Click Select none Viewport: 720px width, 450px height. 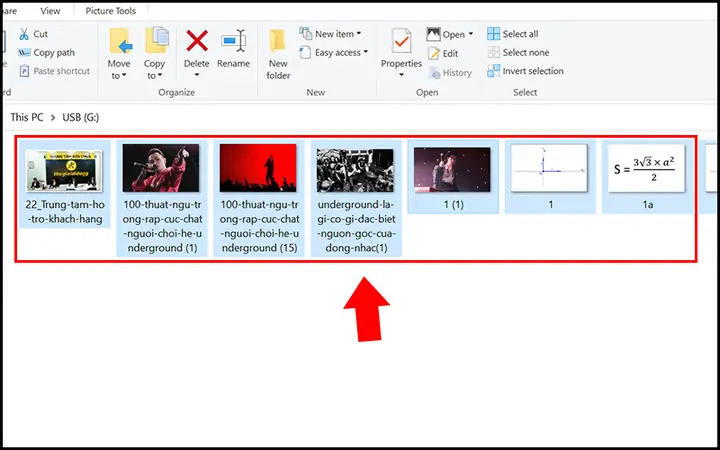click(x=518, y=52)
